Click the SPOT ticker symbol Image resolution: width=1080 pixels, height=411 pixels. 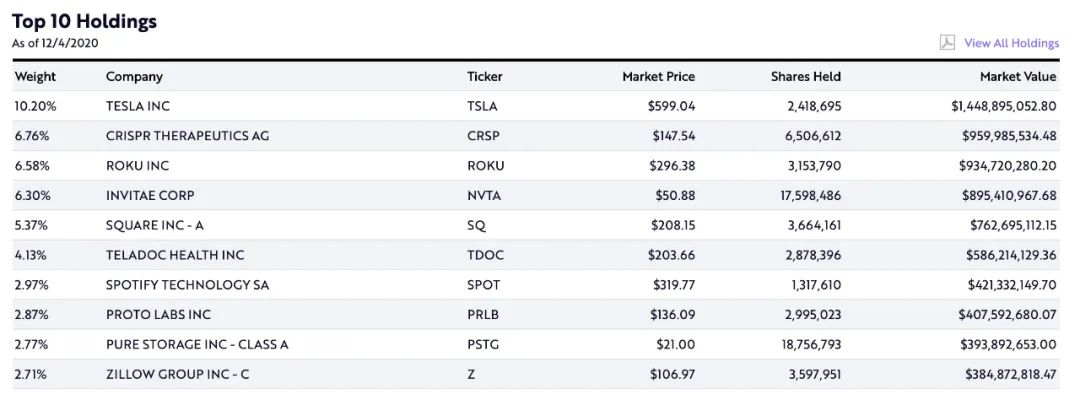pyautogui.click(x=485, y=285)
